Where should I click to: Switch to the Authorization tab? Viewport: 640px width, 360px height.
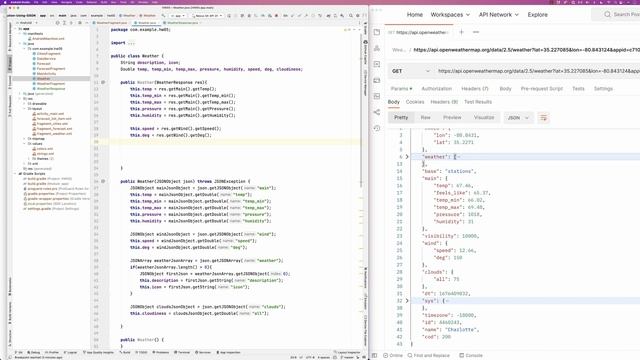(x=436, y=89)
